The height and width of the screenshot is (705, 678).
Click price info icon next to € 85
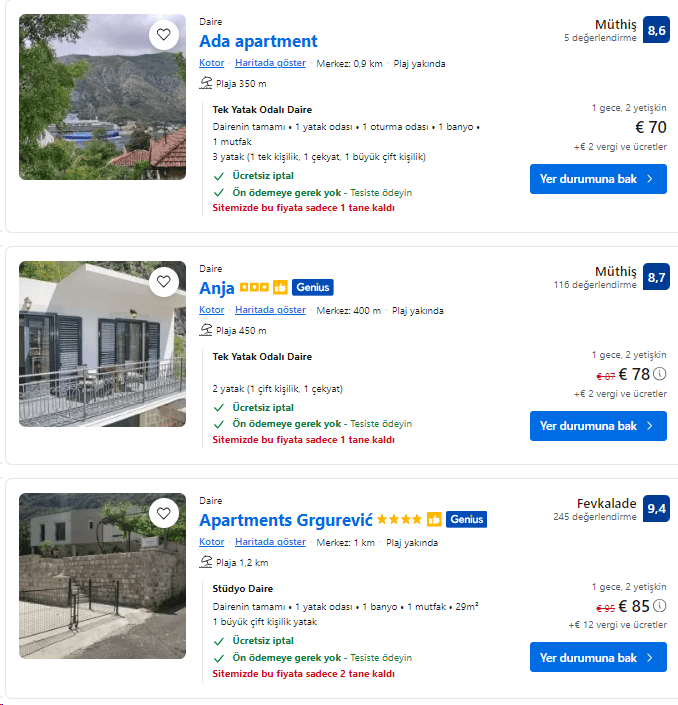(660, 606)
